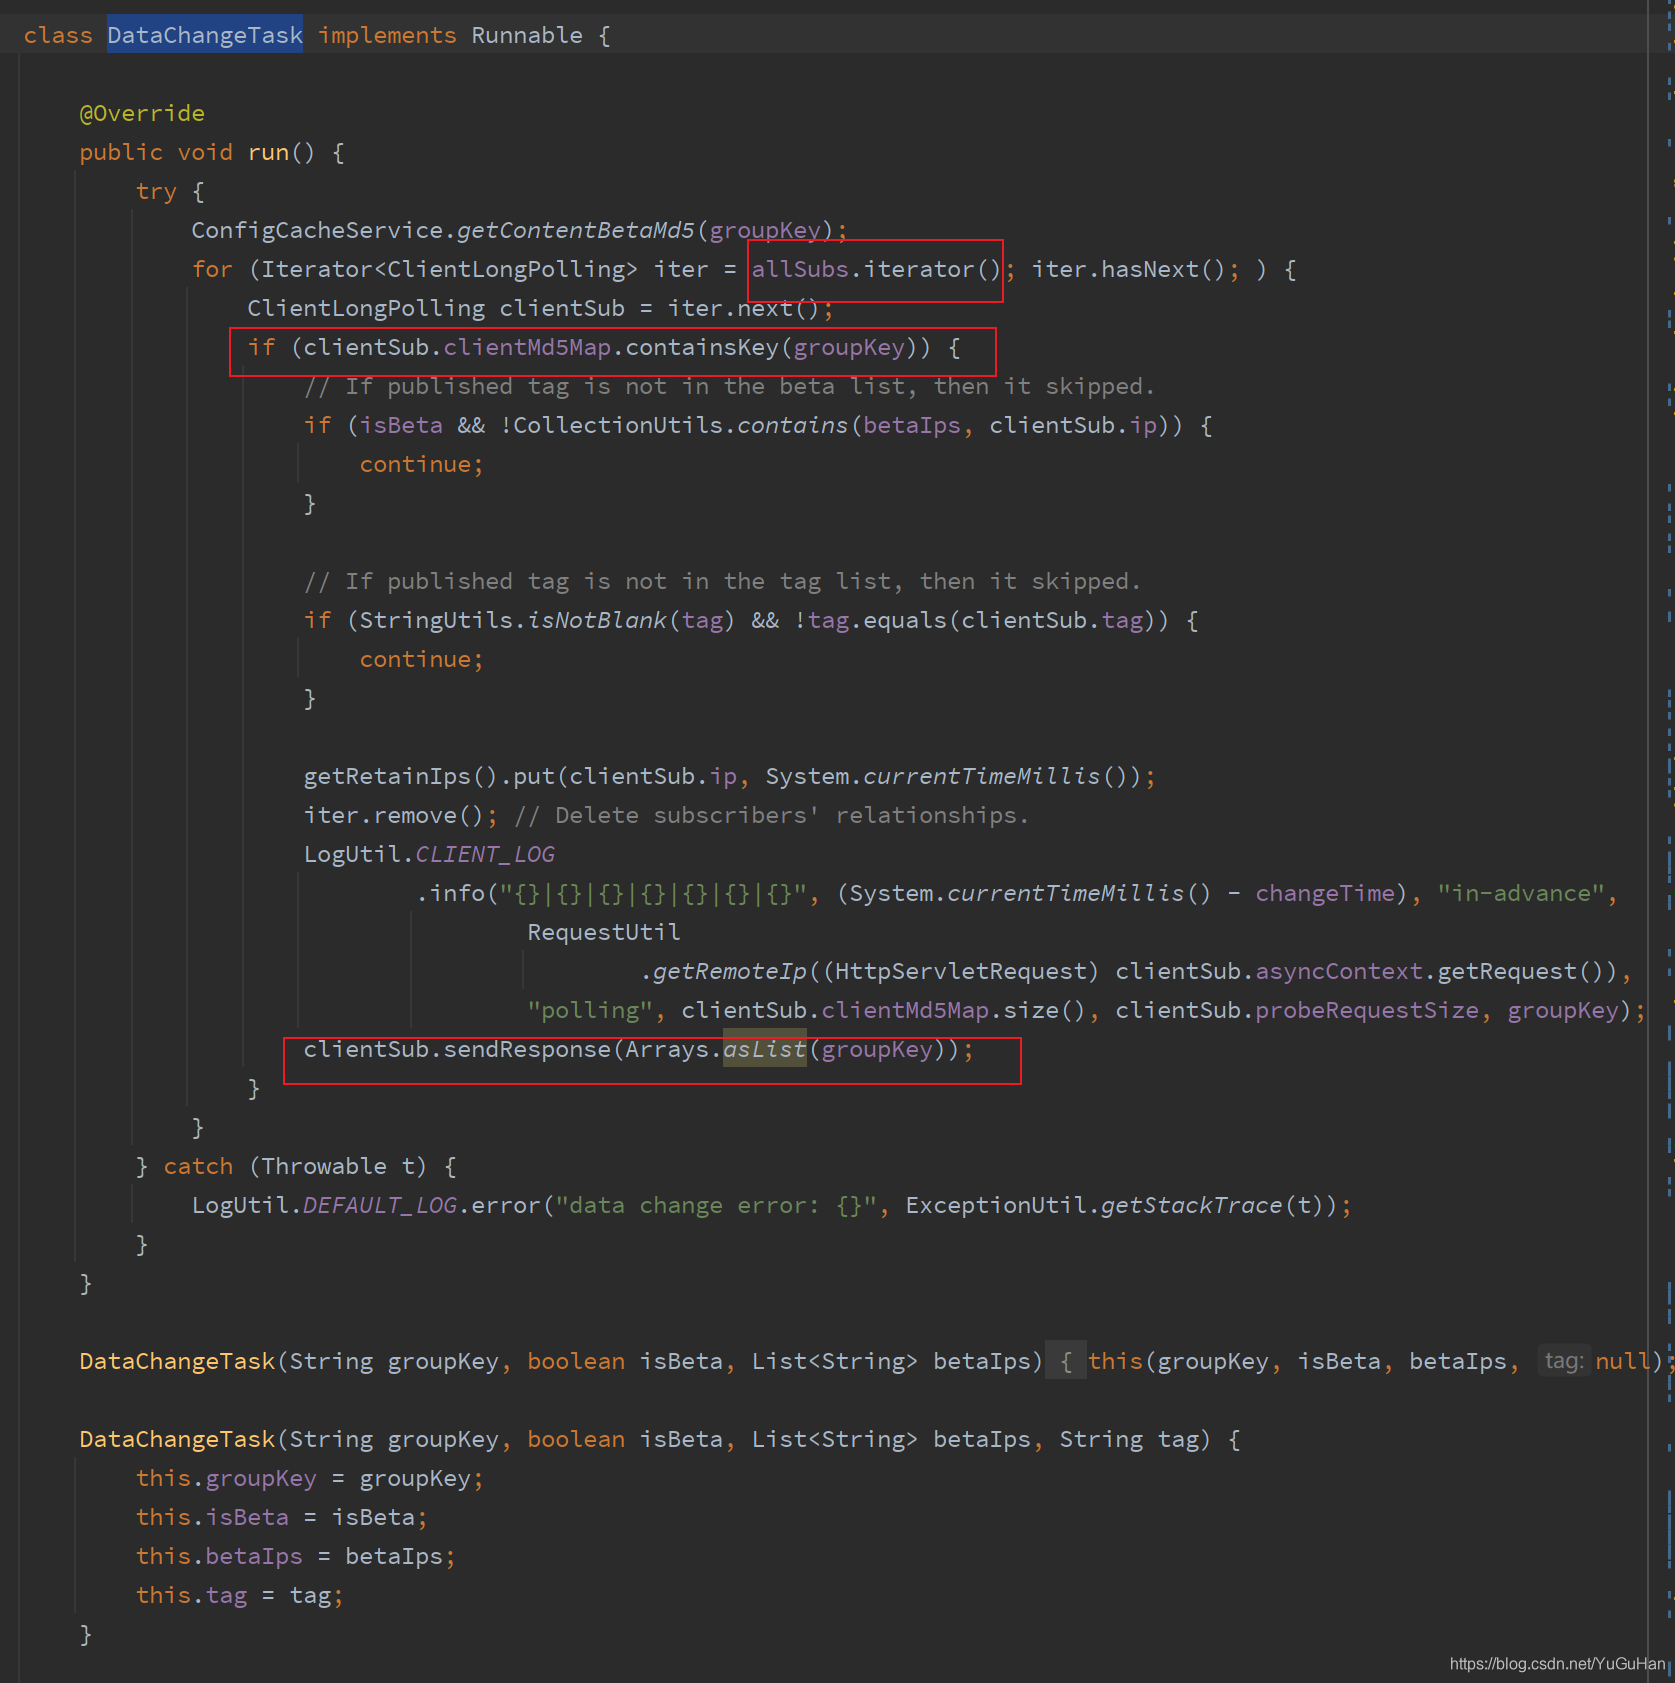Click the getRetainIps() call
1675x1683 pixels.
click(400, 776)
